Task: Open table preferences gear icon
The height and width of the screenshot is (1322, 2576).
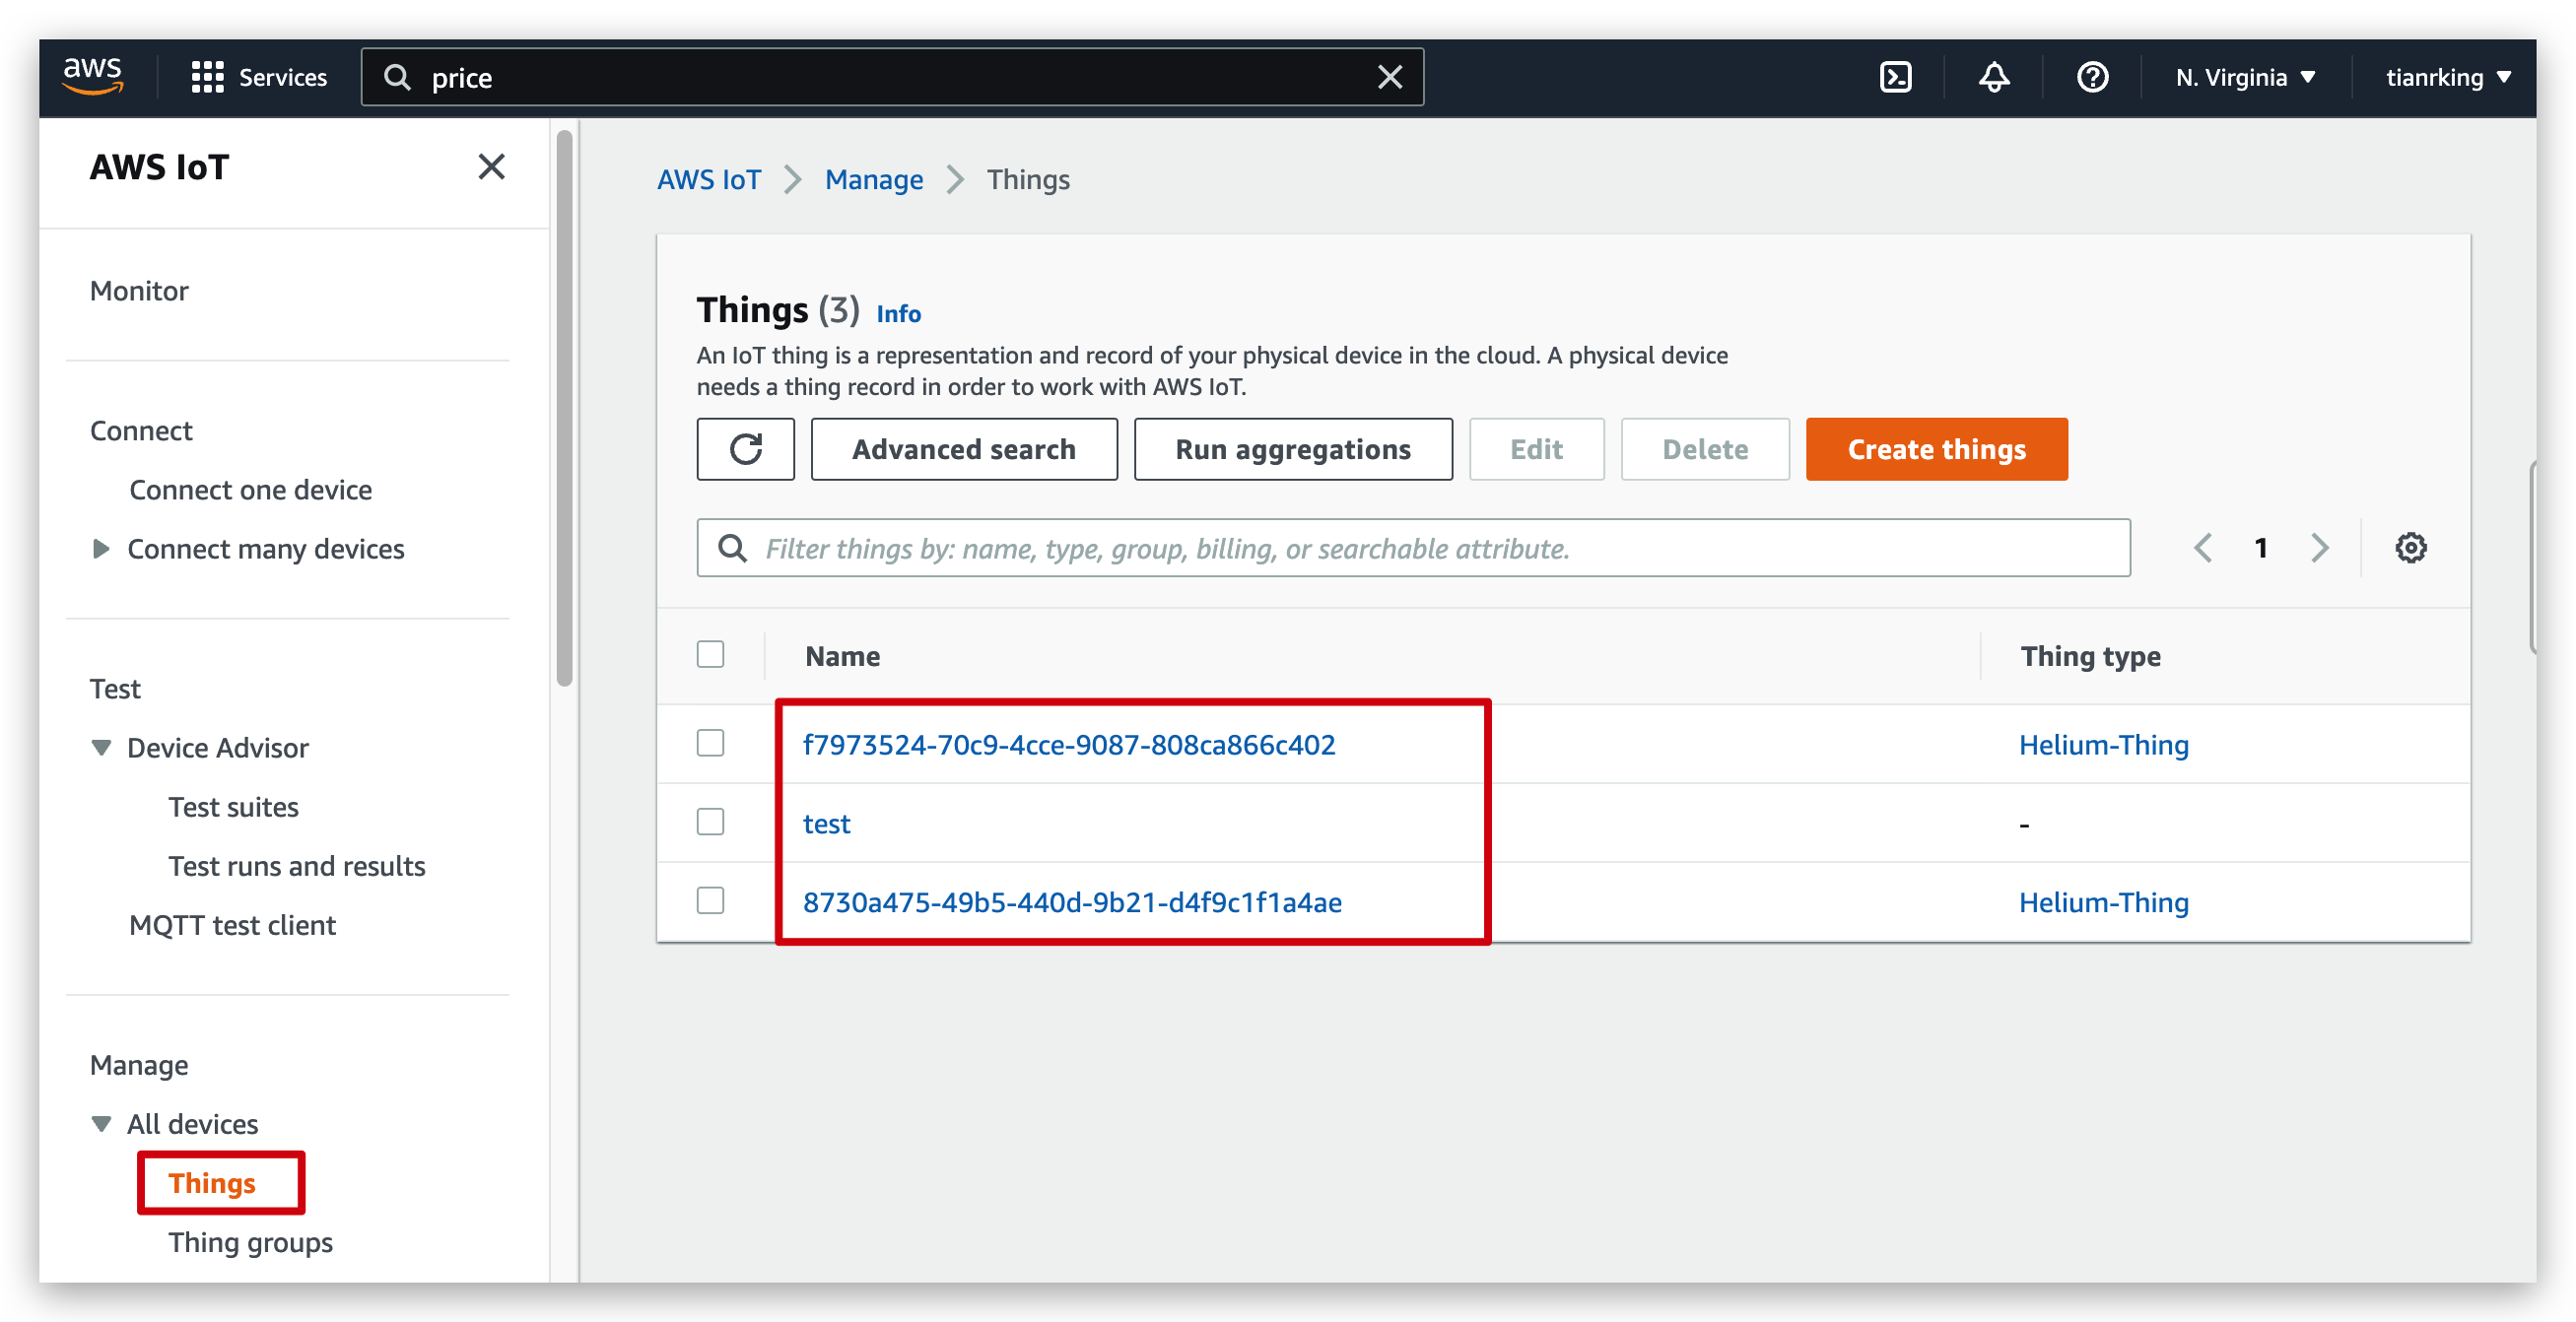Action: (x=2410, y=547)
